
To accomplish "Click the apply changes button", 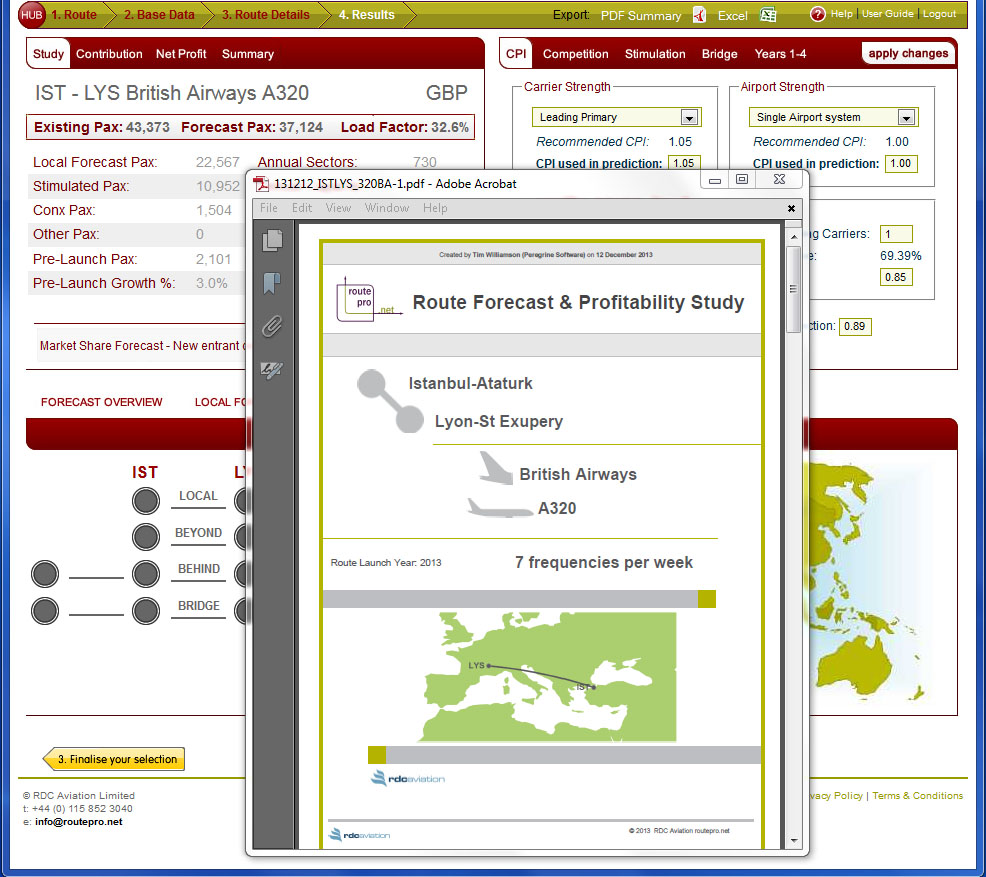I will (908, 53).
